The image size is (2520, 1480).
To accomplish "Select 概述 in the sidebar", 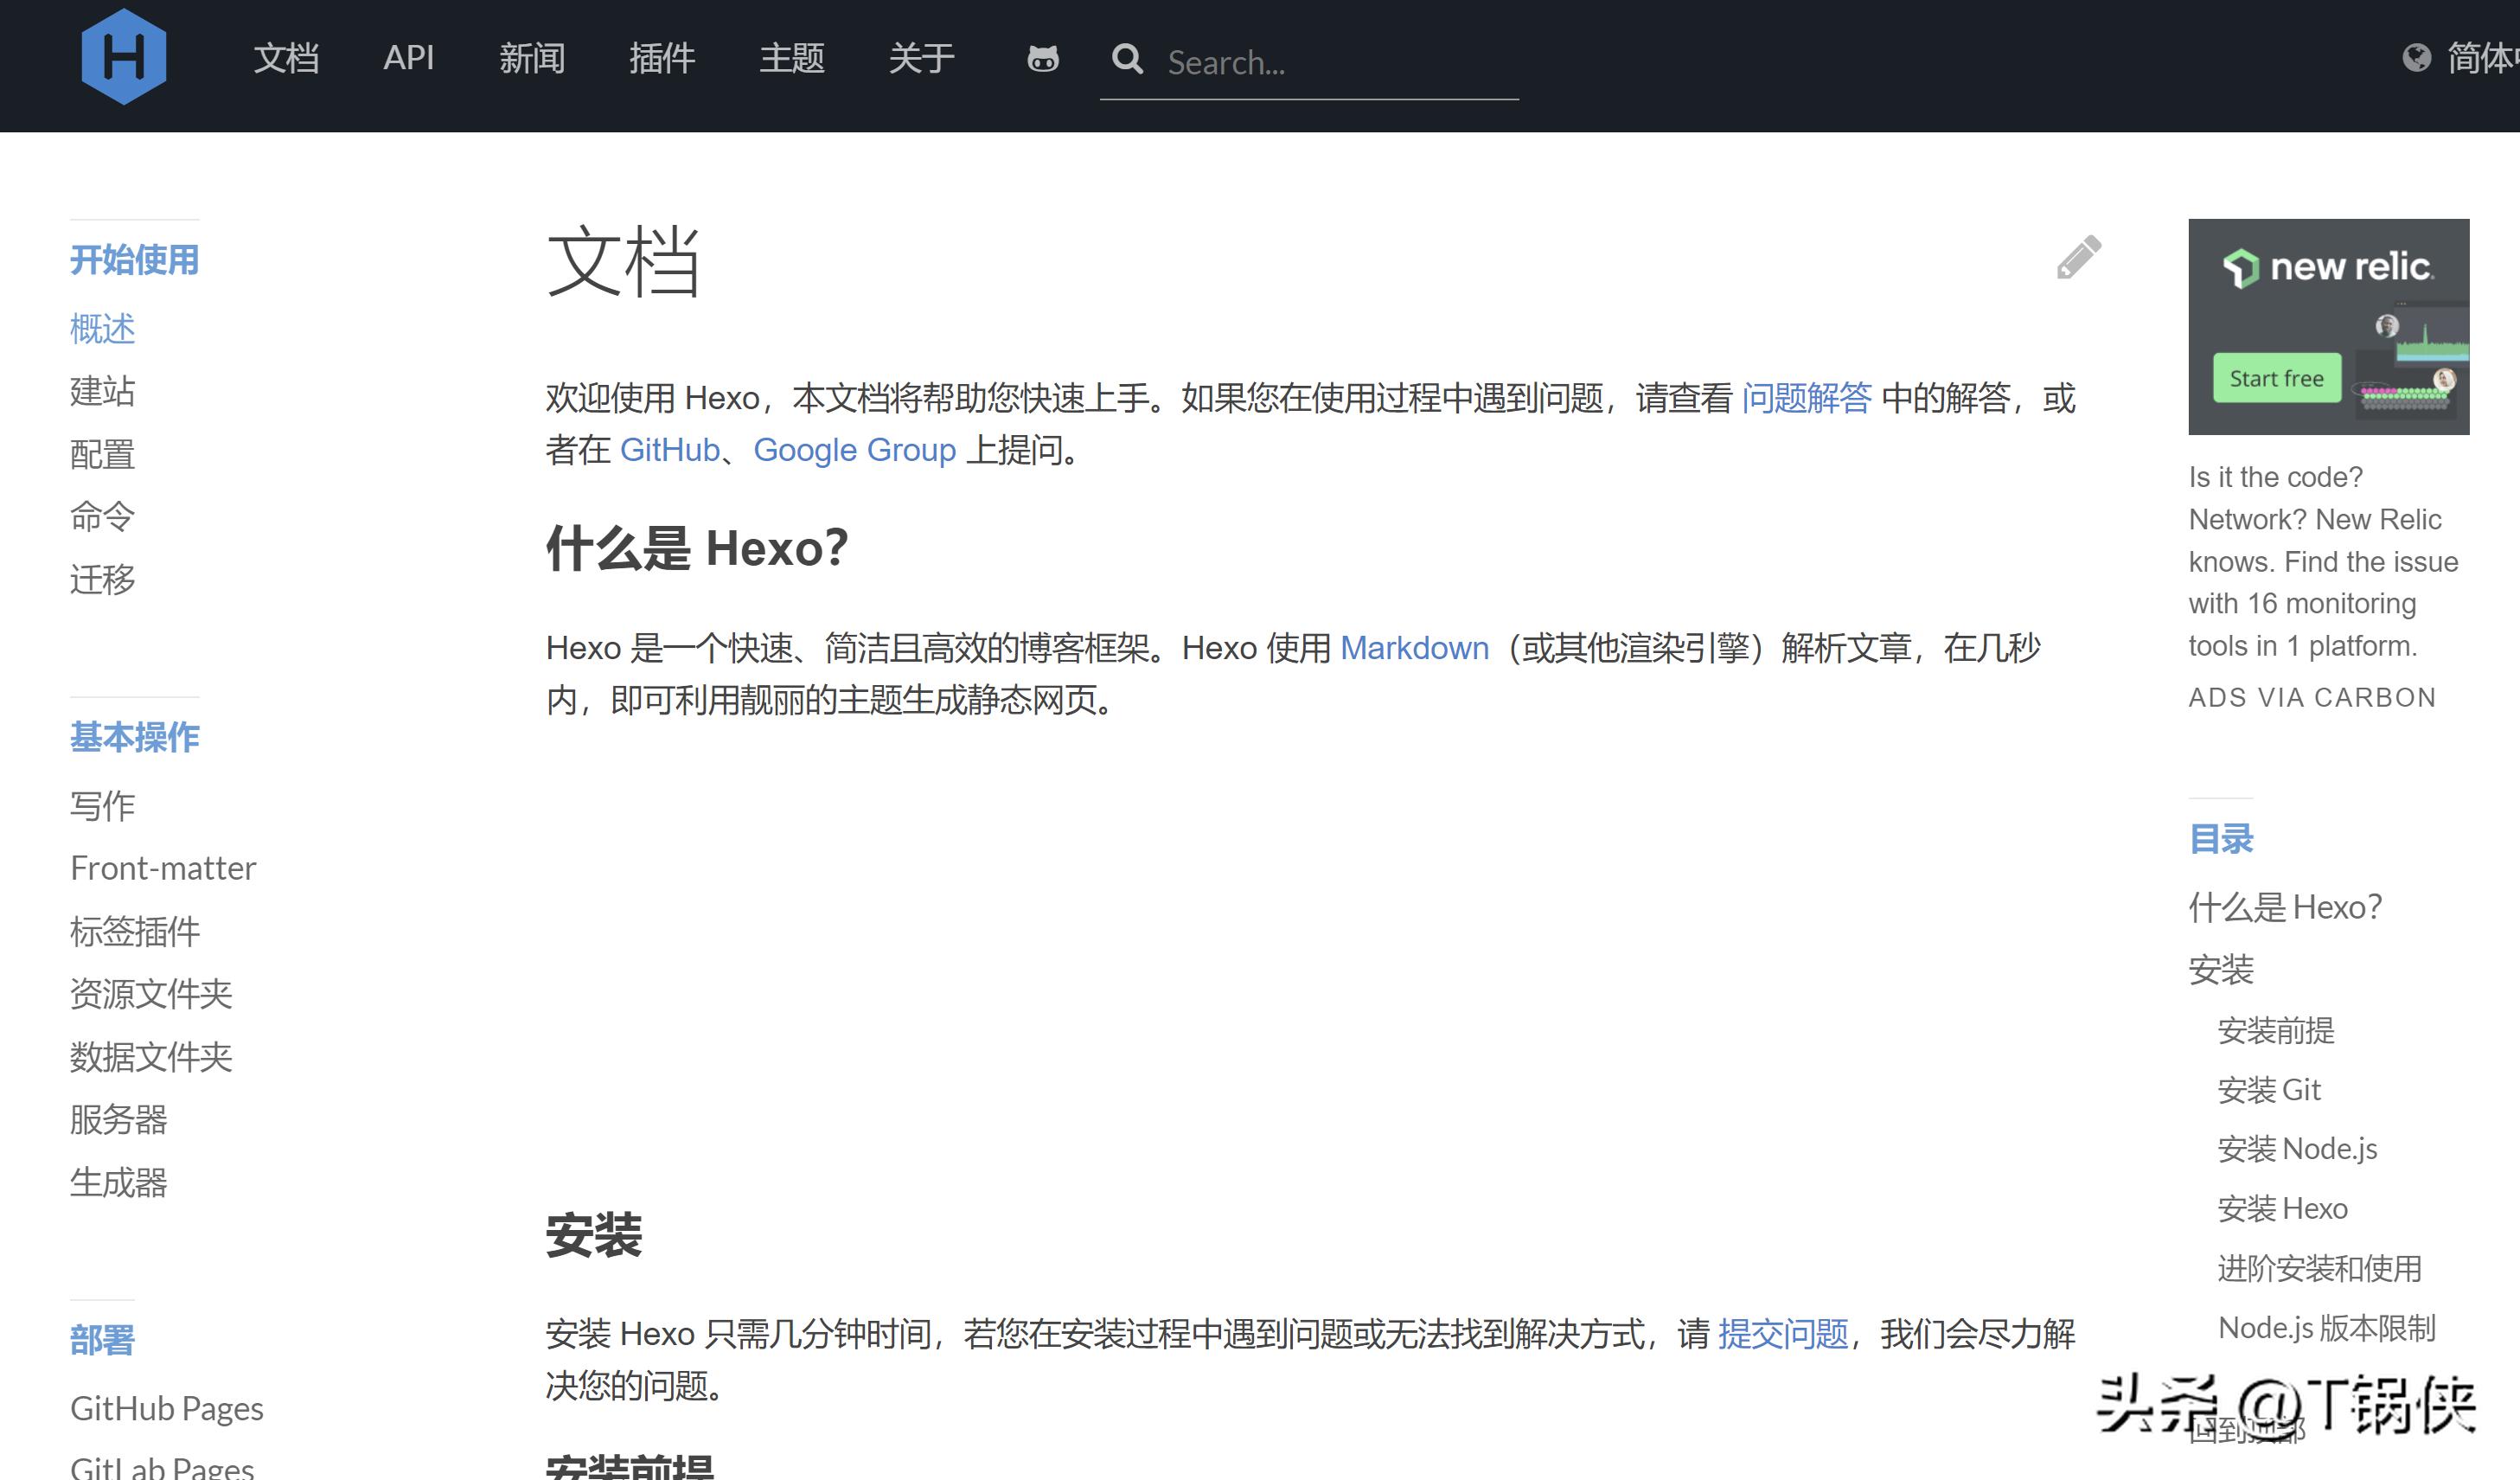I will coord(102,329).
